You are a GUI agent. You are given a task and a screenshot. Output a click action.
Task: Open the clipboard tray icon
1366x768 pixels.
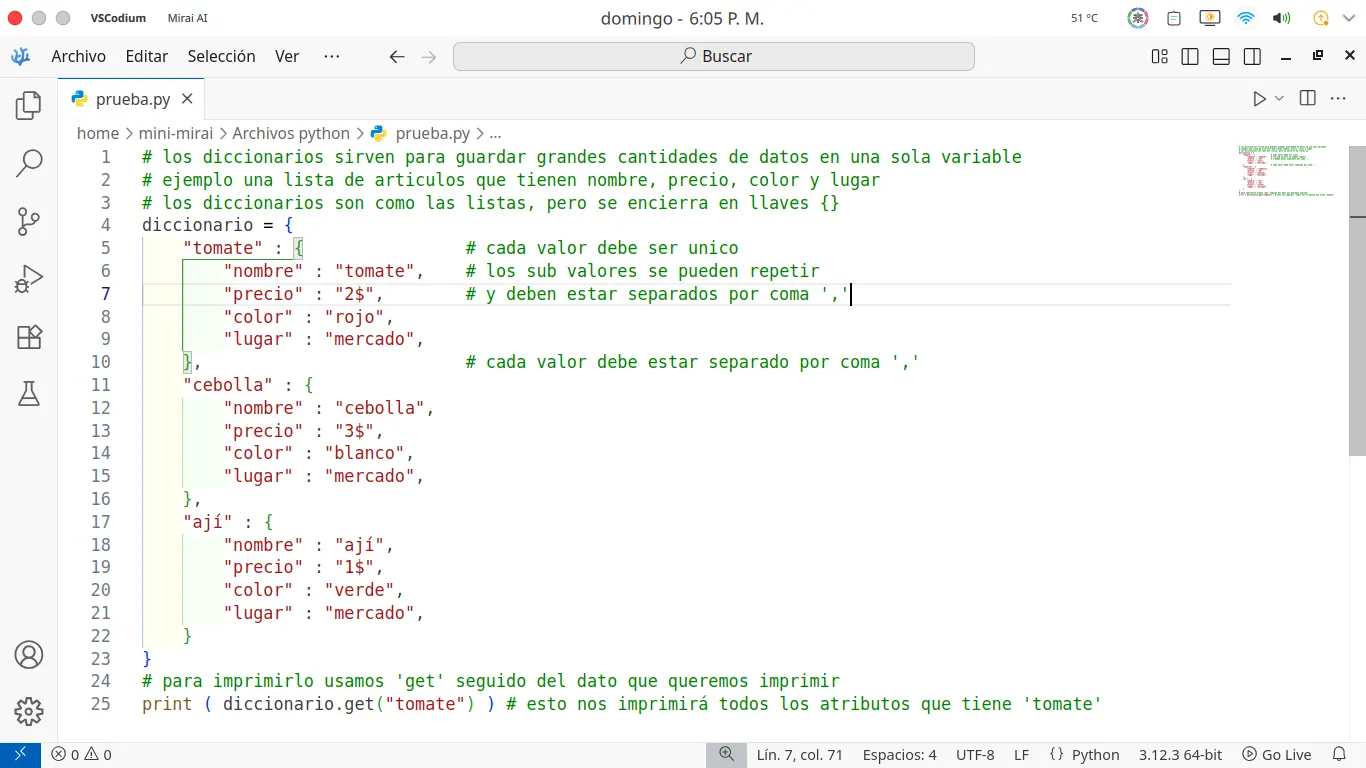(x=1175, y=18)
